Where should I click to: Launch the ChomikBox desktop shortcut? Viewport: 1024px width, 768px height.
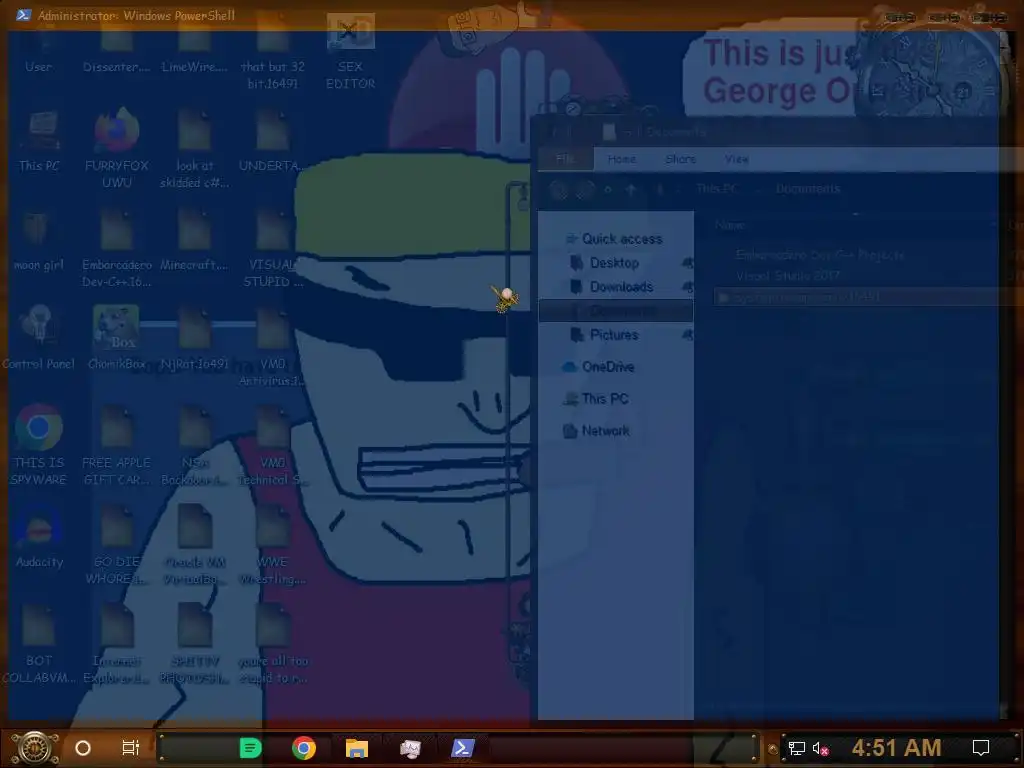(x=116, y=338)
